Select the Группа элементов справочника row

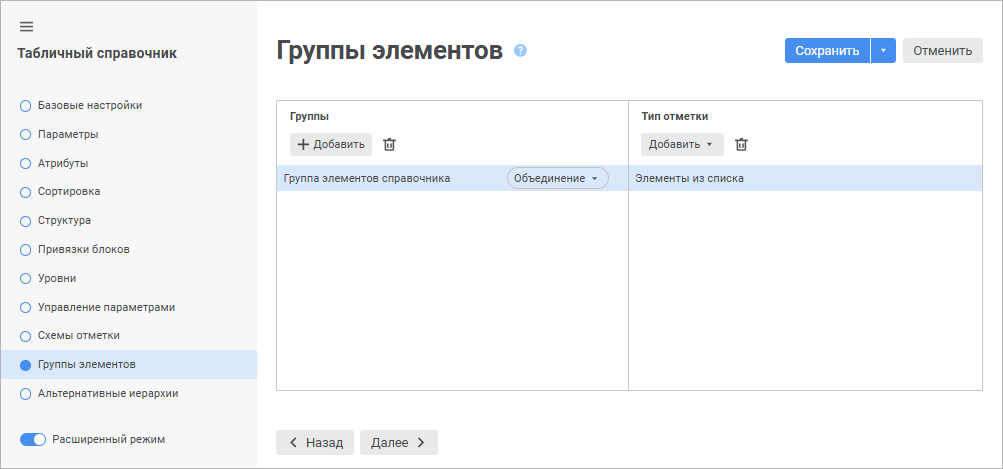coord(367,179)
